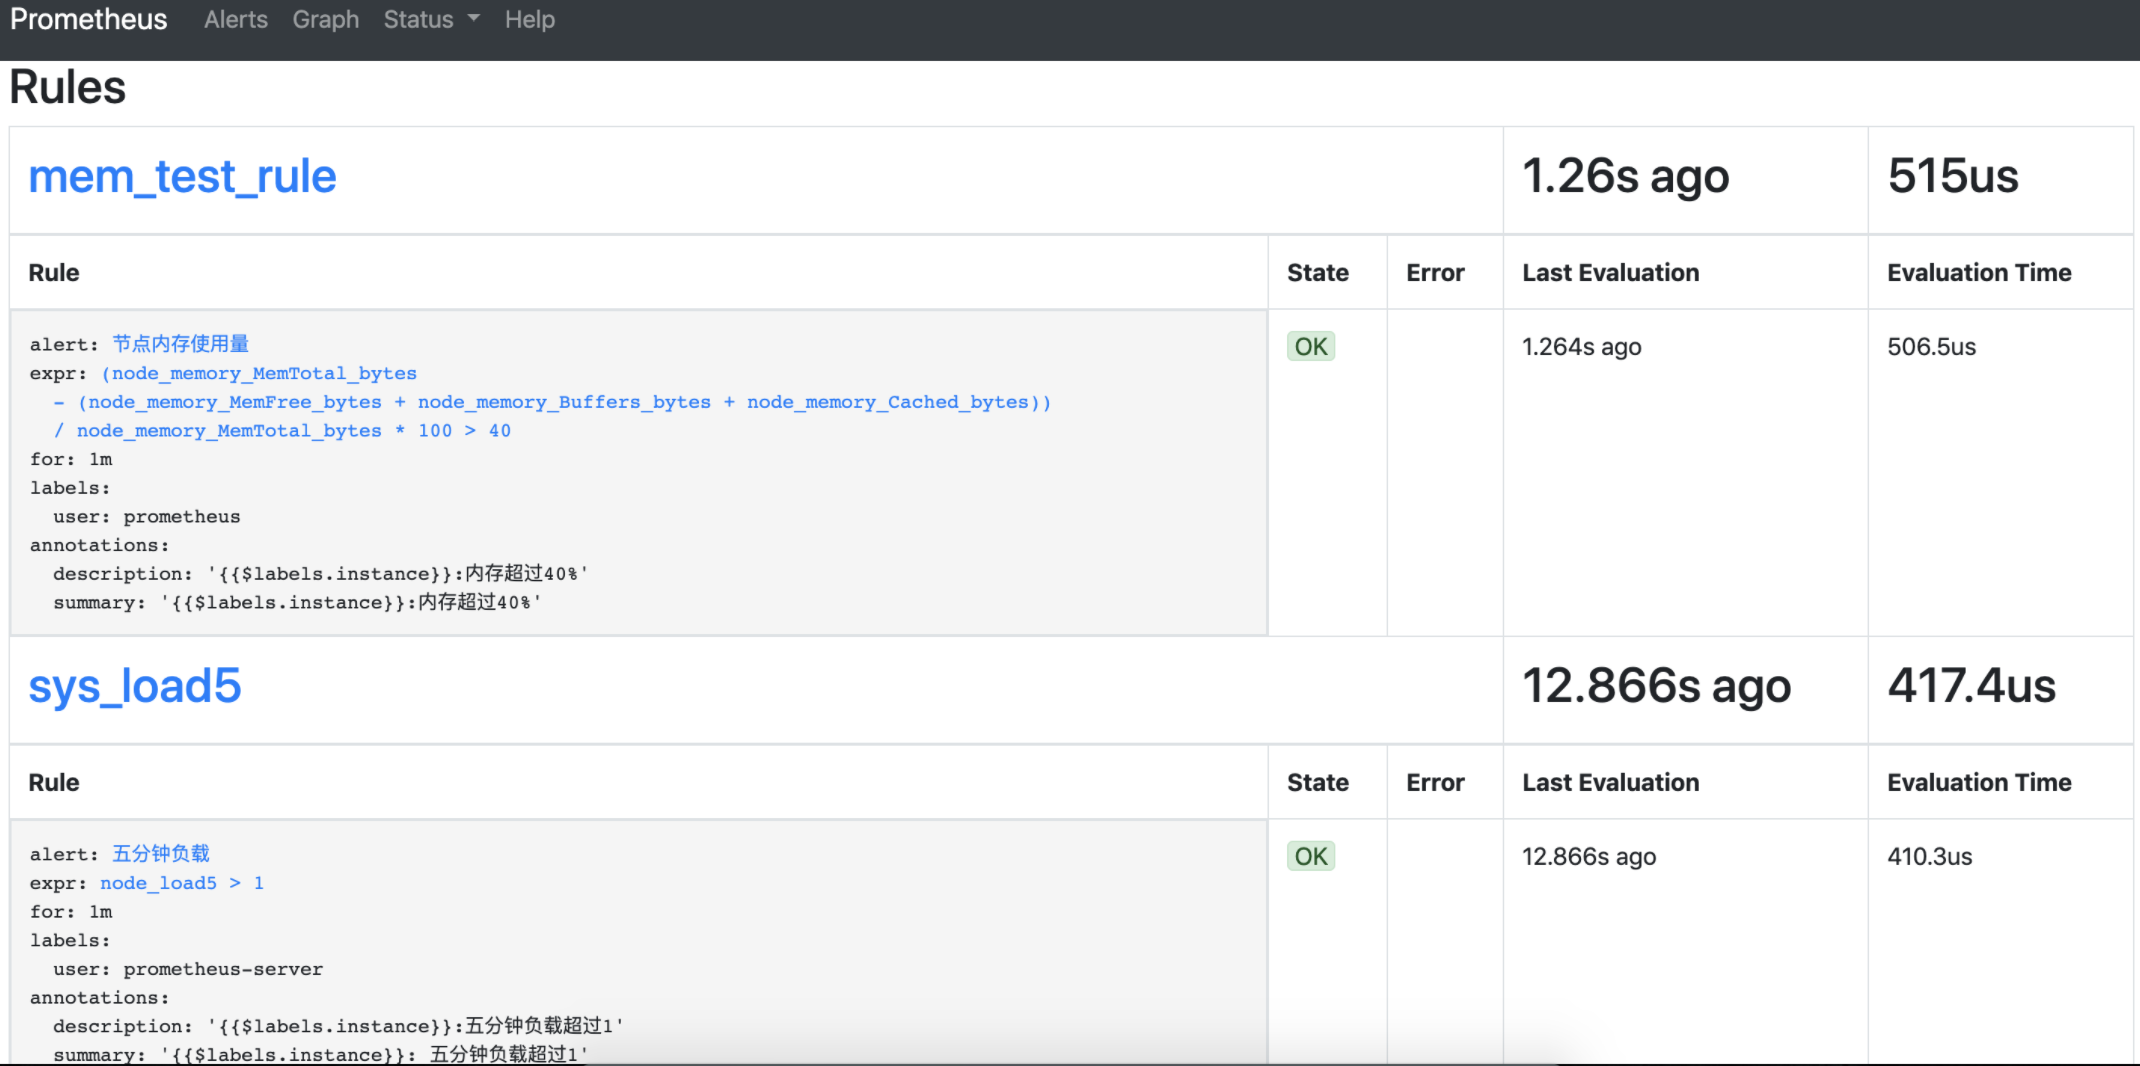This screenshot has width=2140, height=1066.
Task: Select the 1.264s ago last evaluation cell
Action: click(1581, 347)
